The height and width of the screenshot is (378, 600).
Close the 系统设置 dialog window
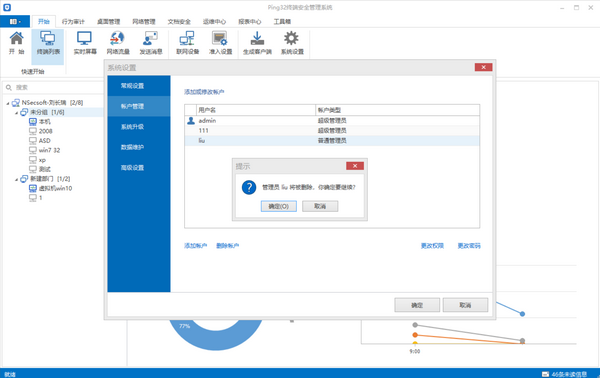tap(483, 67)
